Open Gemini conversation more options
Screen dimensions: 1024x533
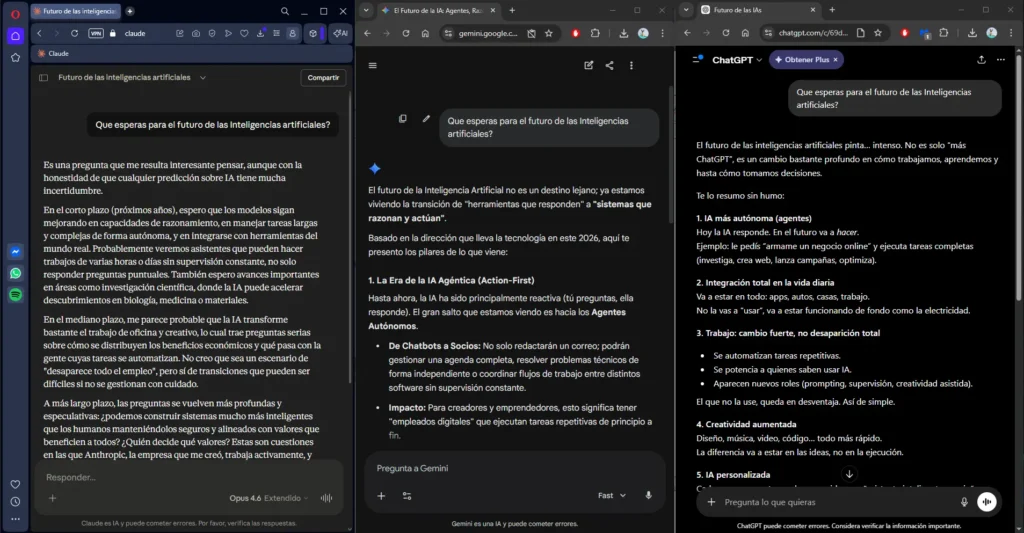[631, 65]
